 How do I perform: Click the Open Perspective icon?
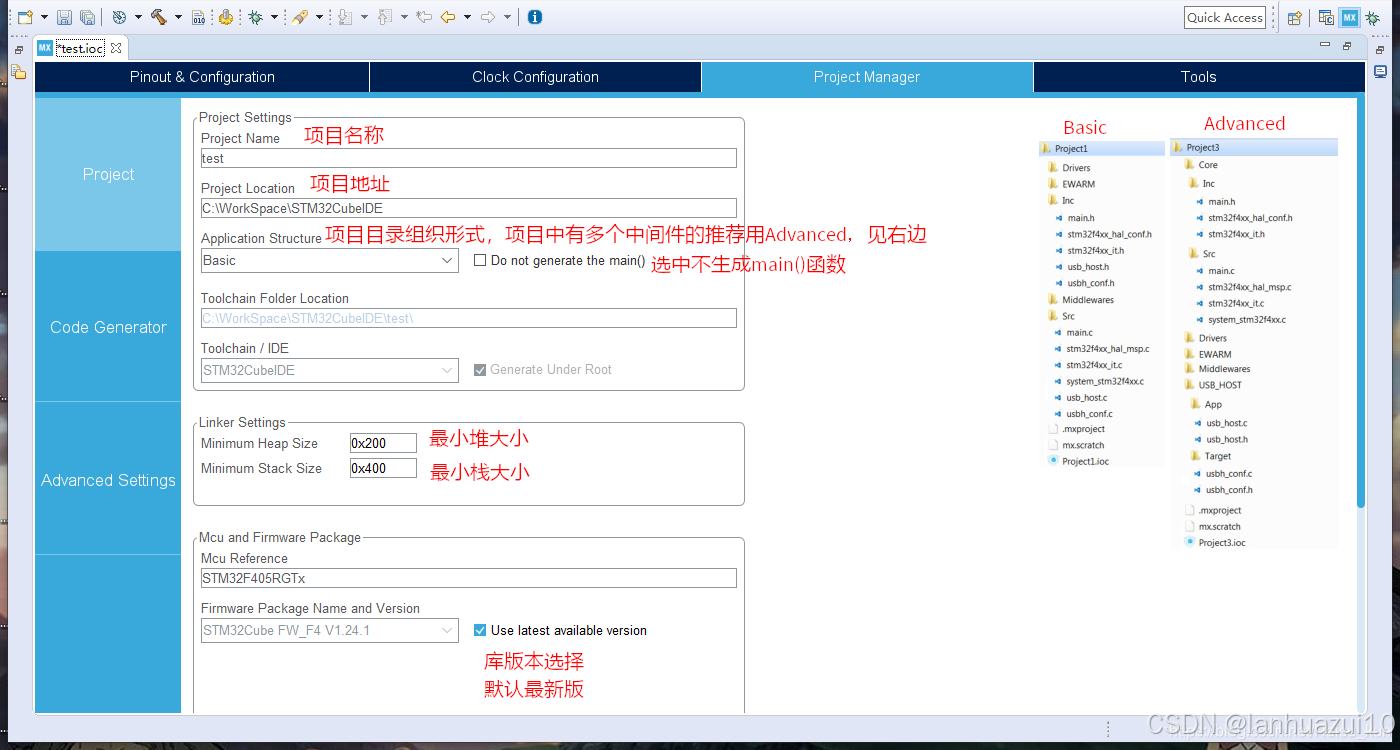(1295, 17)
